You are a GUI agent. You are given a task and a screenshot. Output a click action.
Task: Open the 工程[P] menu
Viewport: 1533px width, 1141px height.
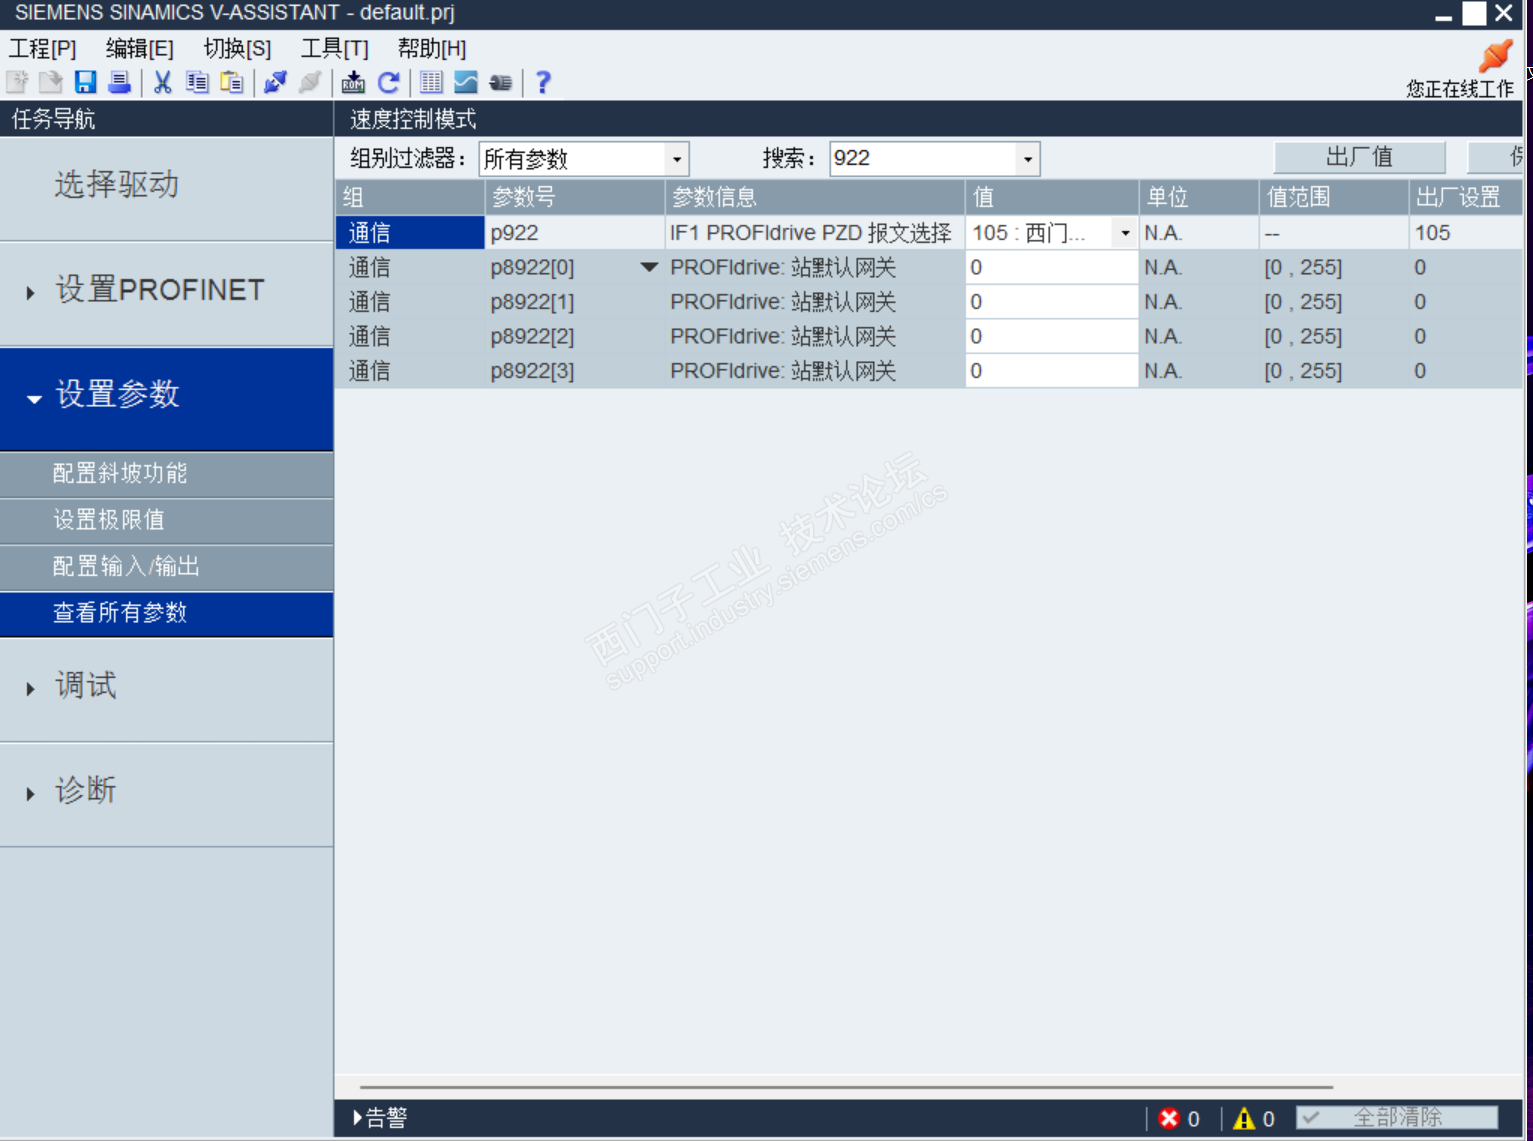[x=42, y=48]
